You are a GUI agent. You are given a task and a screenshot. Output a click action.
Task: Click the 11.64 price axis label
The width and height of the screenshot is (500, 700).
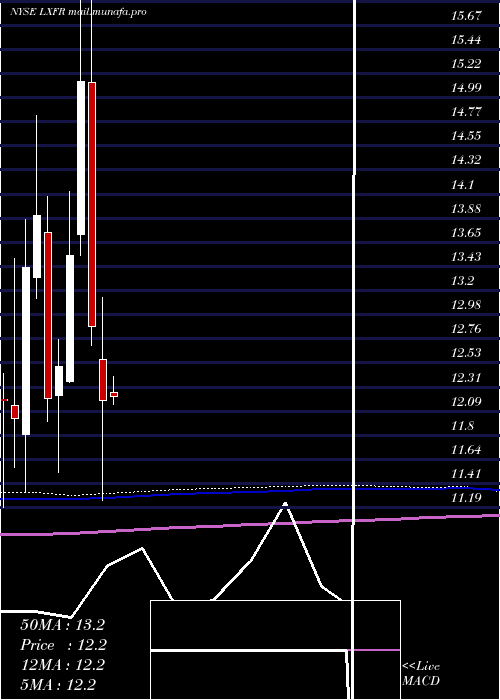tap(466, 450)
